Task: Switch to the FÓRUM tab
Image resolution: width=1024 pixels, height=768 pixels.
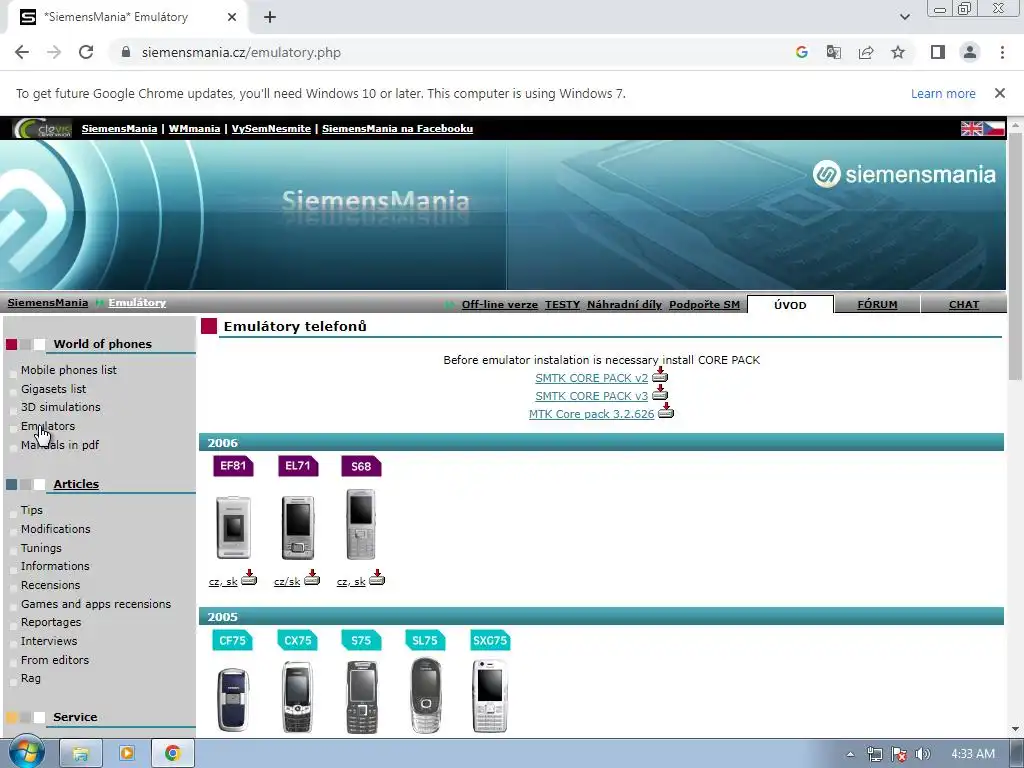Action: tap(877, 305)
